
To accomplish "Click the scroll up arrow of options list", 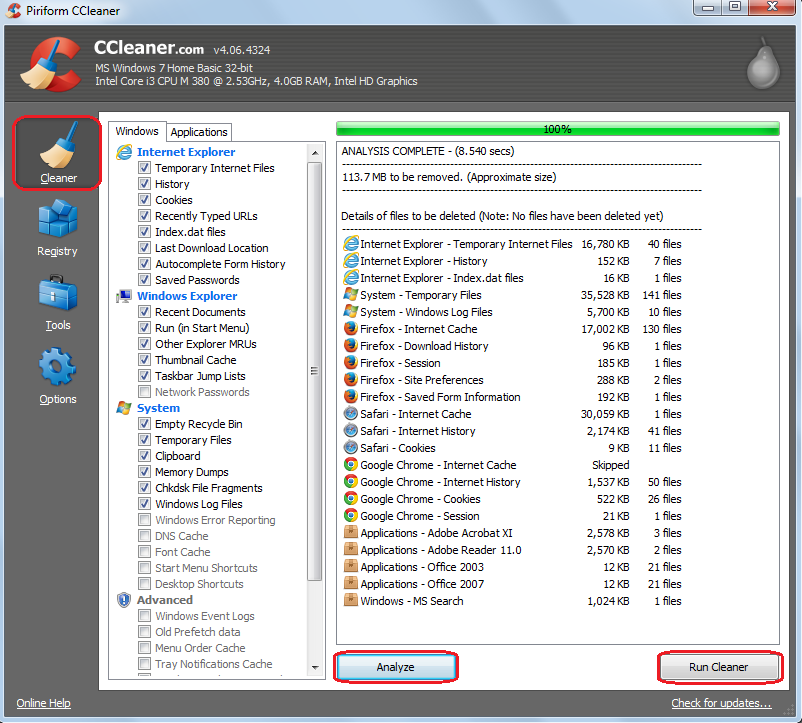I will pyautogui.click(x=315, y=152).
